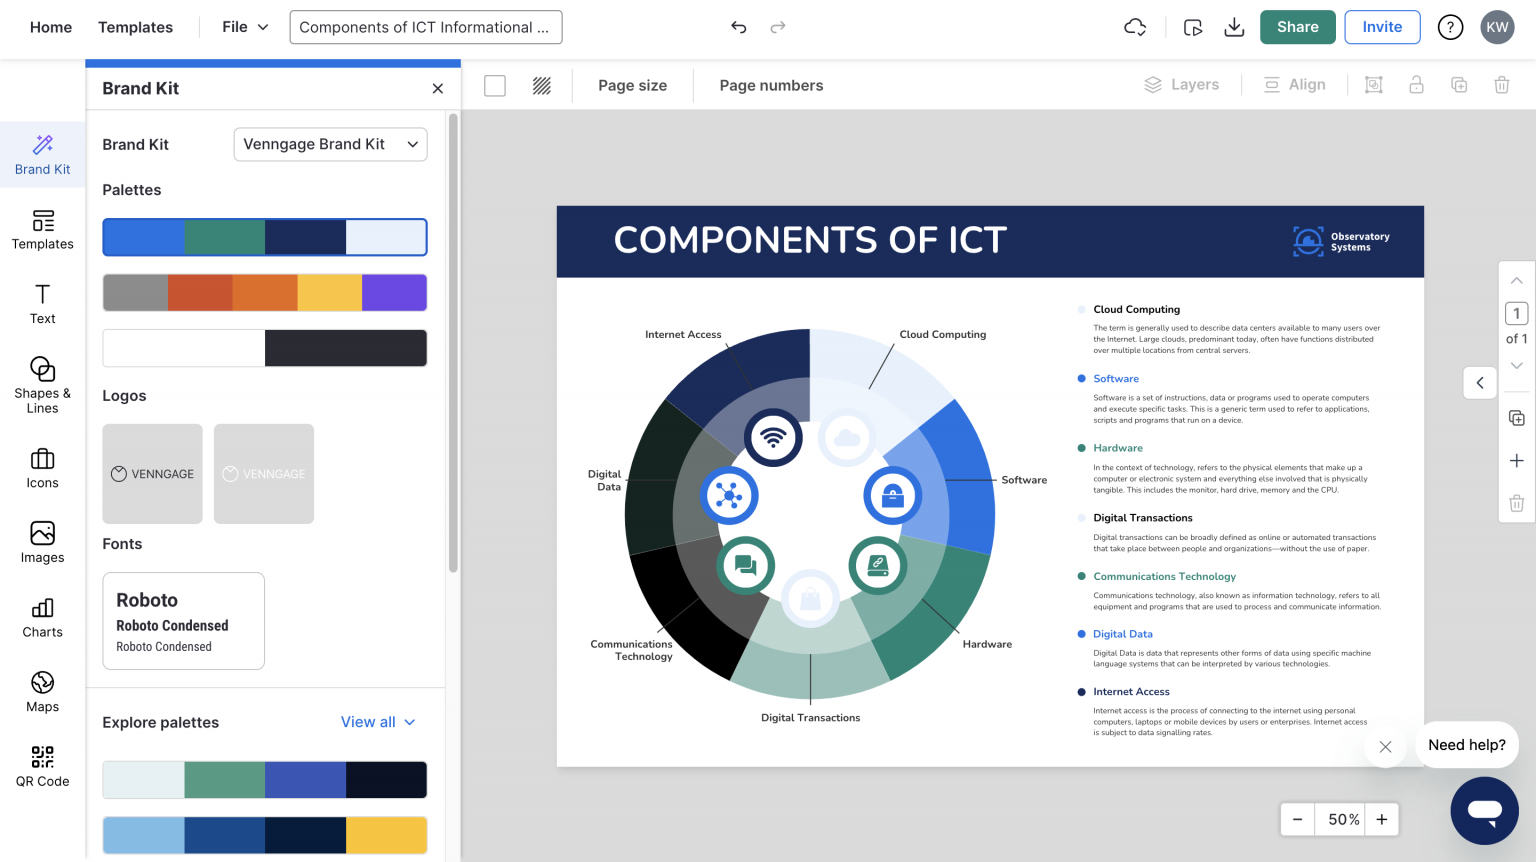Open the File menu
1536x862 pixels.
click(x=243, y=27)
